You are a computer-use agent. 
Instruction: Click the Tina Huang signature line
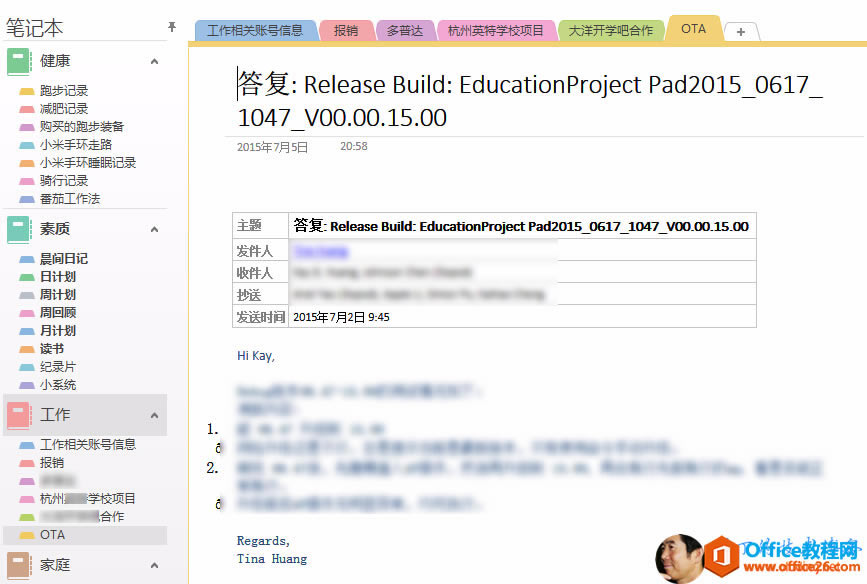click(271, 559)
